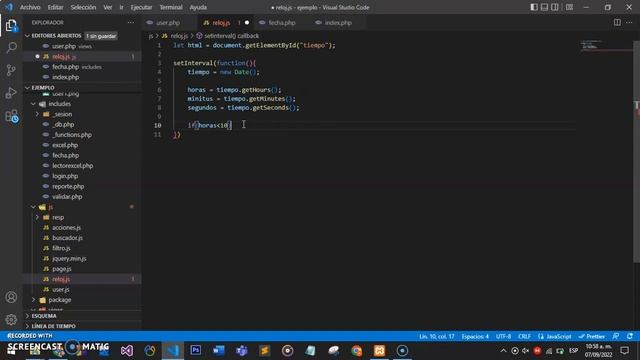Toggle bottom panel layout icon
This screenshot has width=640, height=360.
coord(544,7)
